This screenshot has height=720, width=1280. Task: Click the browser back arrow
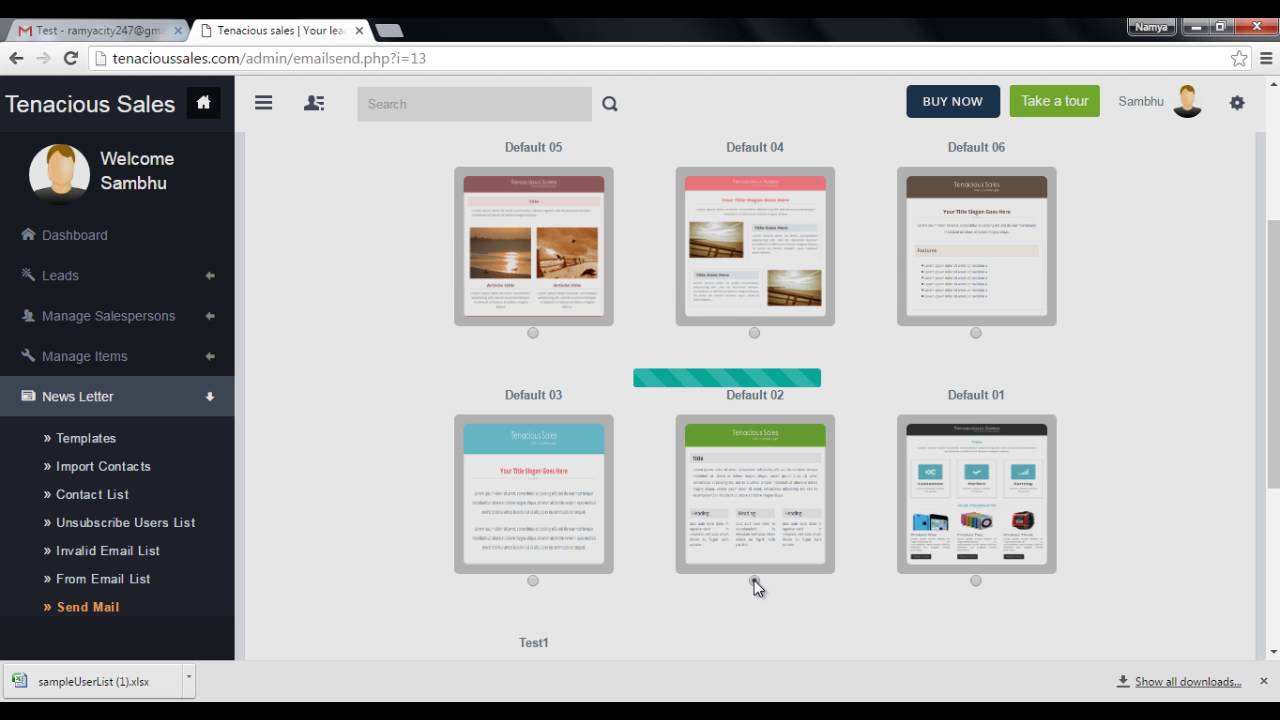click(x=16, y=58)
